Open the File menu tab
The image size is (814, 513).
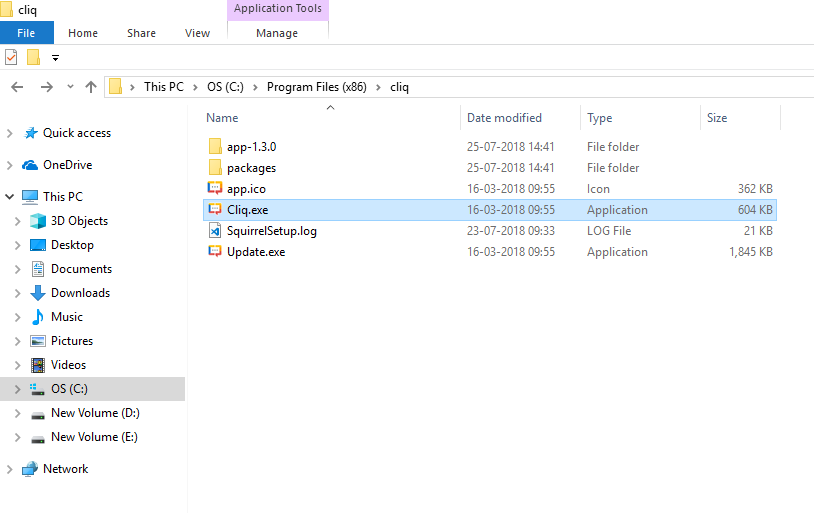[26, 33]
